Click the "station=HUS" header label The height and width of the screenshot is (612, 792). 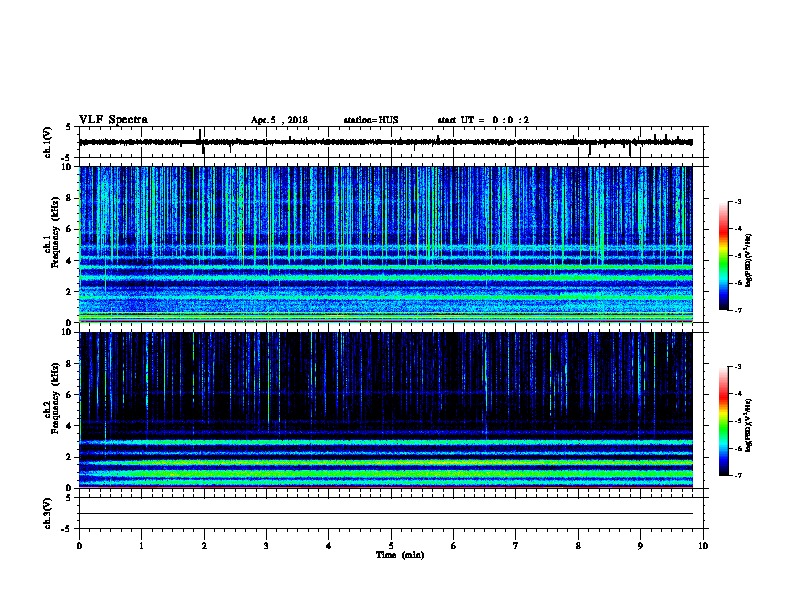371,120
